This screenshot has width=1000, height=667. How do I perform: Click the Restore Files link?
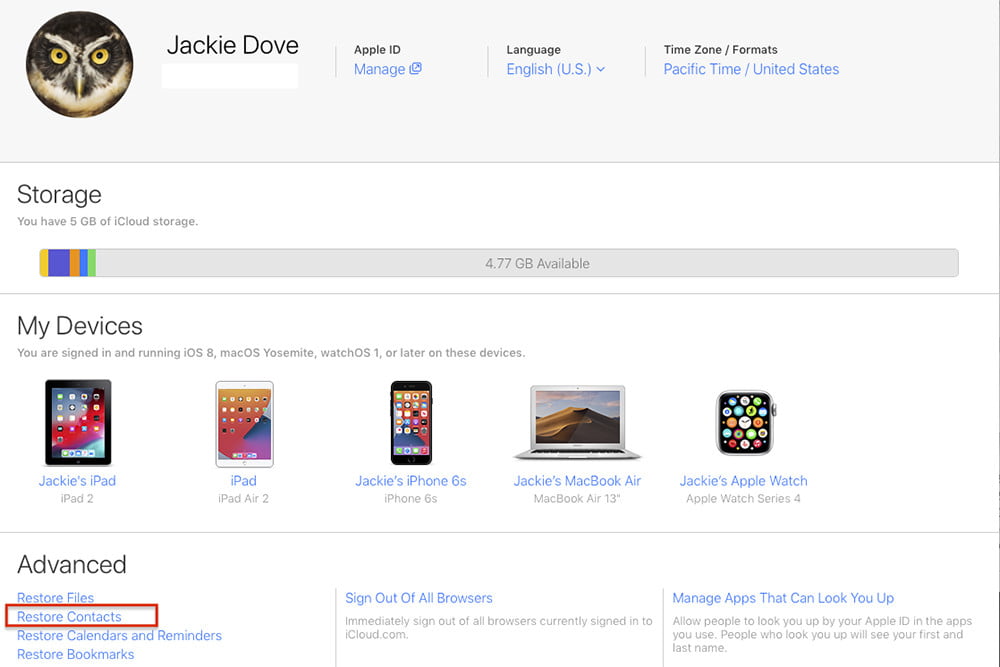[55, 598]
